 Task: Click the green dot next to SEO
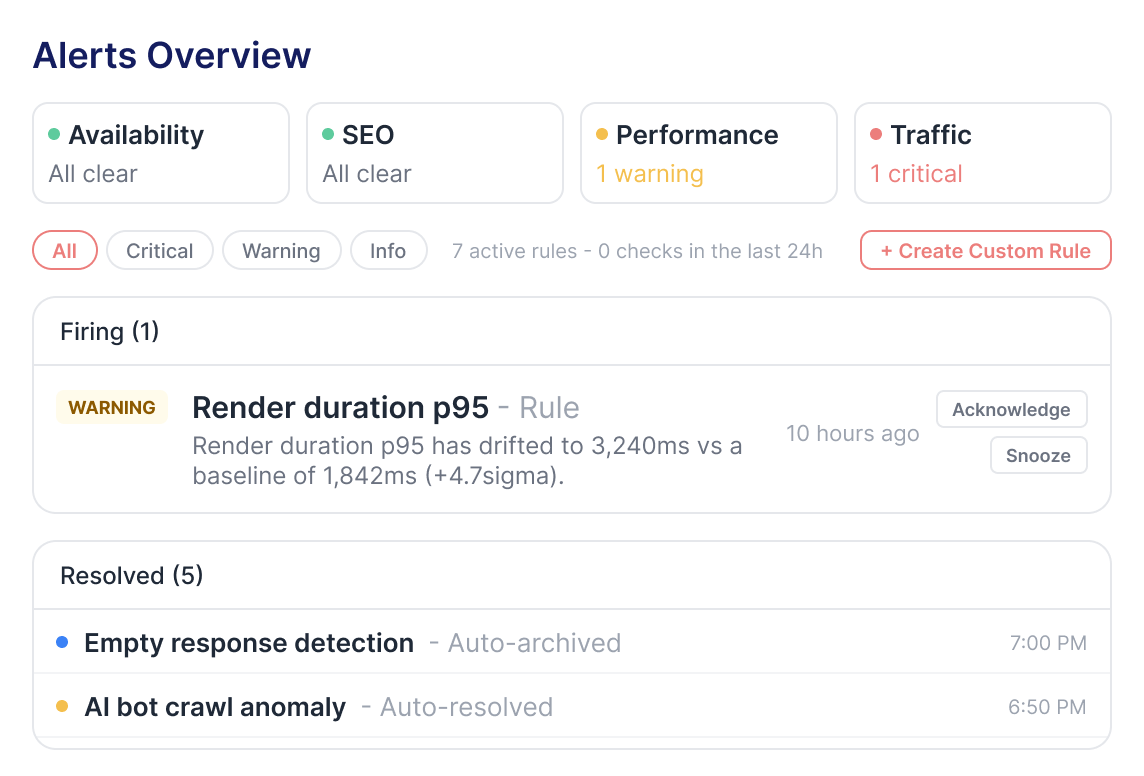pos(328,134)
